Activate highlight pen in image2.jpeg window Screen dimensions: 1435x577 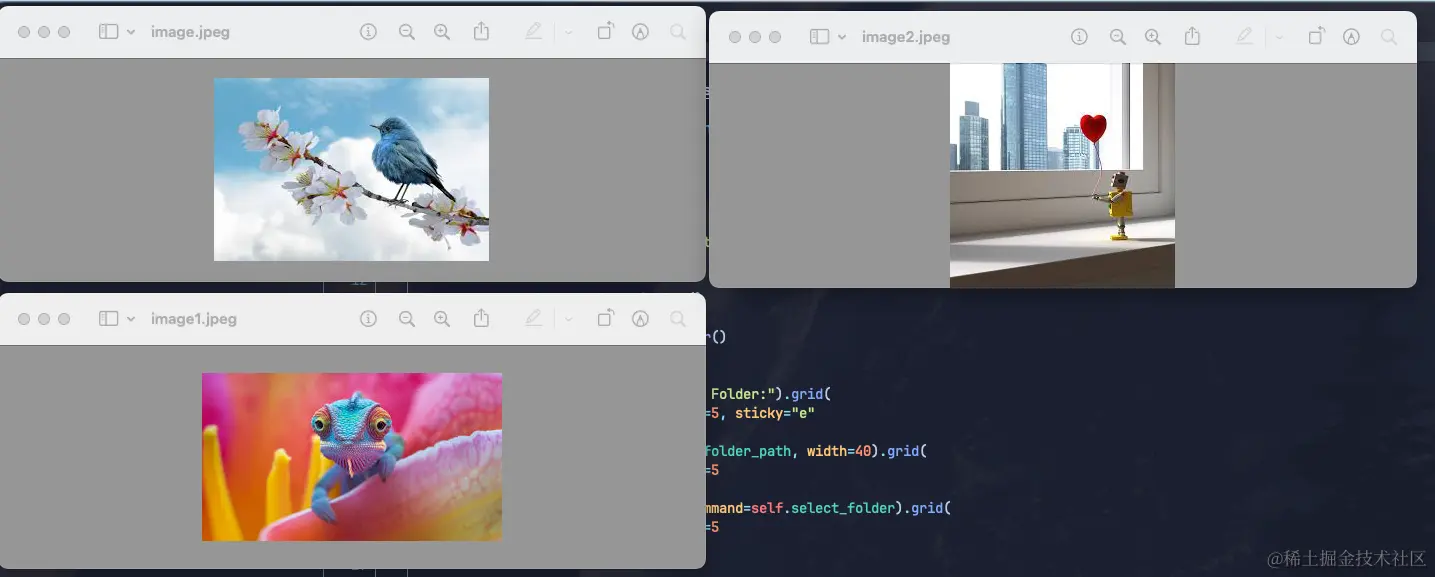point(1244,37)
